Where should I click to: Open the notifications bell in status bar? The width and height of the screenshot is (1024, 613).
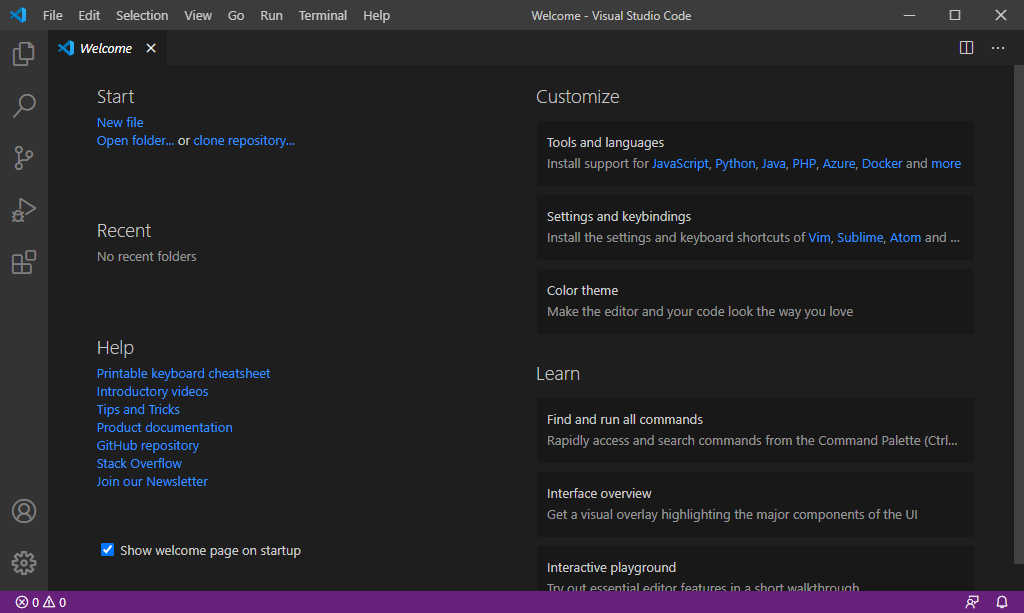pos(1002,602)
